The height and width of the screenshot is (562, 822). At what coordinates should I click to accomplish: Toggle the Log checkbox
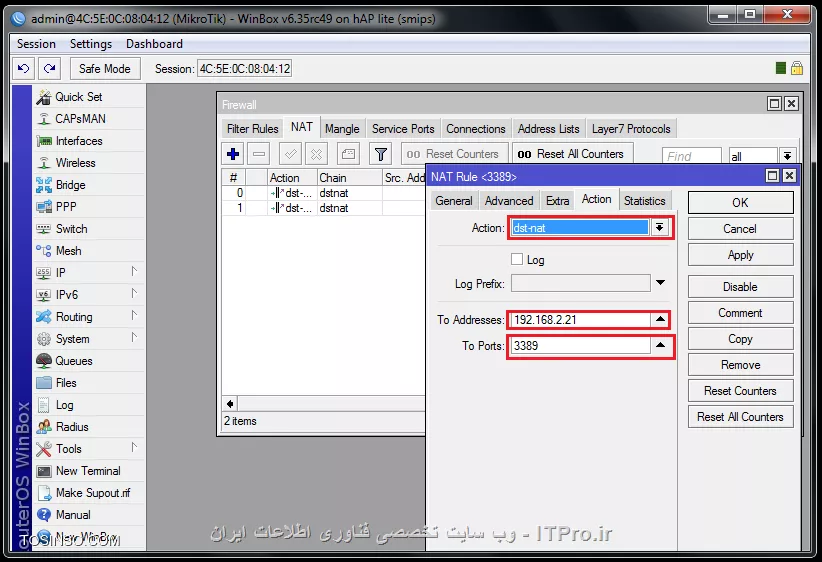[x=517, y=259]
